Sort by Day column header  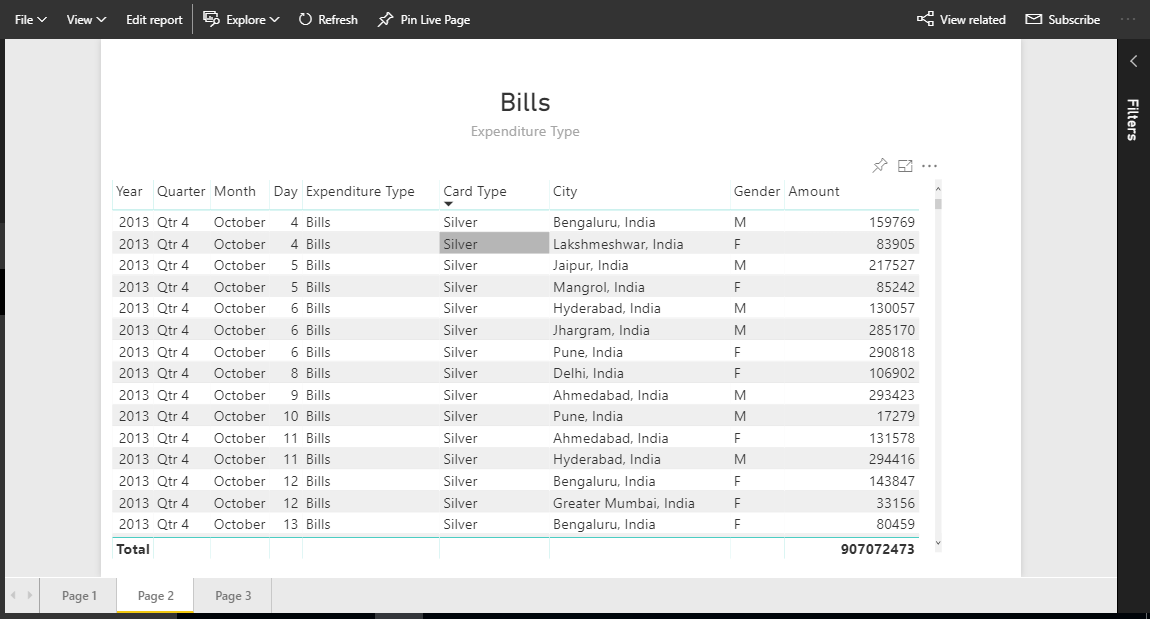pos(285,191)
